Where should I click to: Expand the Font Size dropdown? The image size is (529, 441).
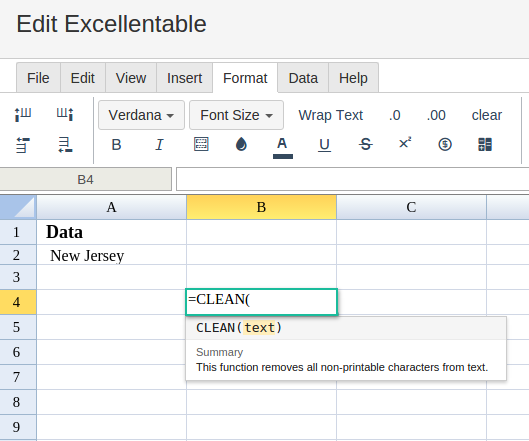(236, 115)
